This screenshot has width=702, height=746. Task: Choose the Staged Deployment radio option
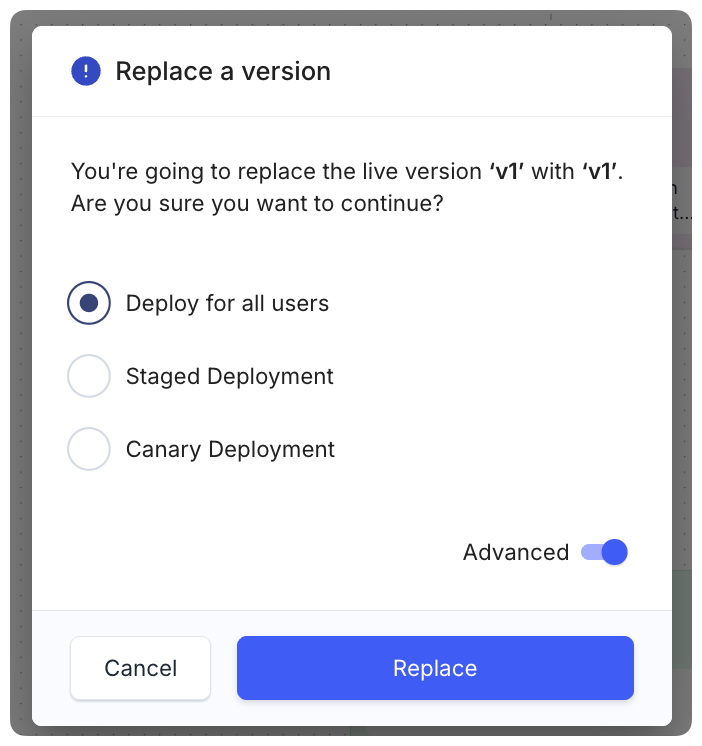tap(89, 376)
